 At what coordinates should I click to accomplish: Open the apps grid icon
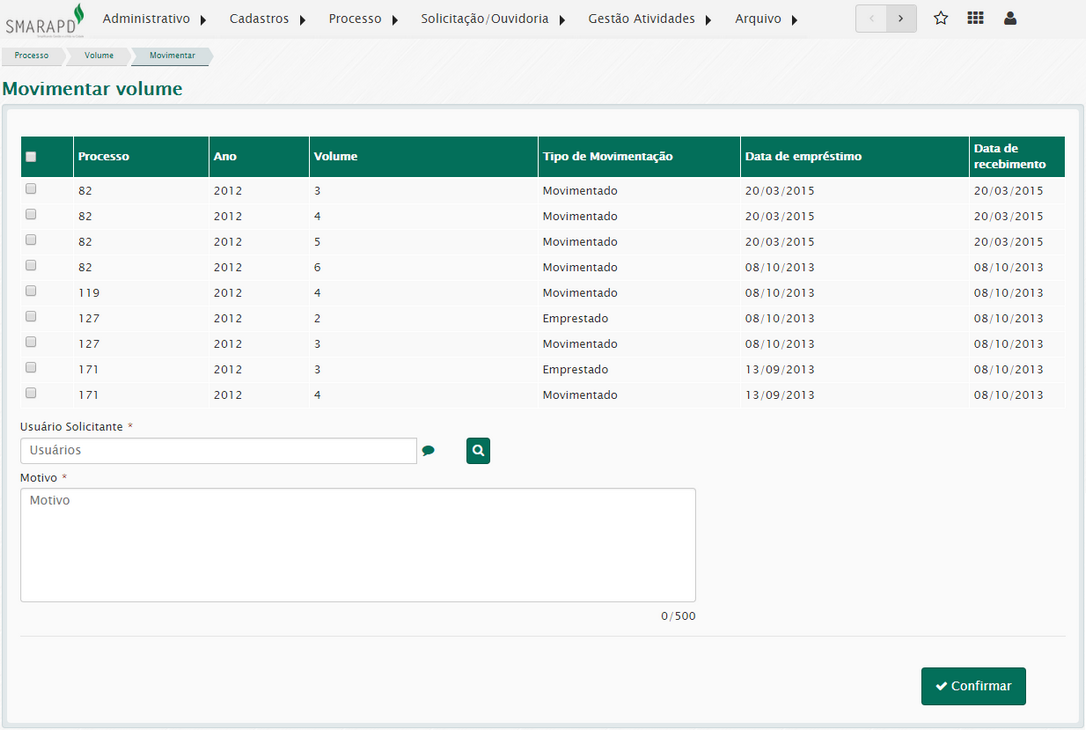(975, 18)
